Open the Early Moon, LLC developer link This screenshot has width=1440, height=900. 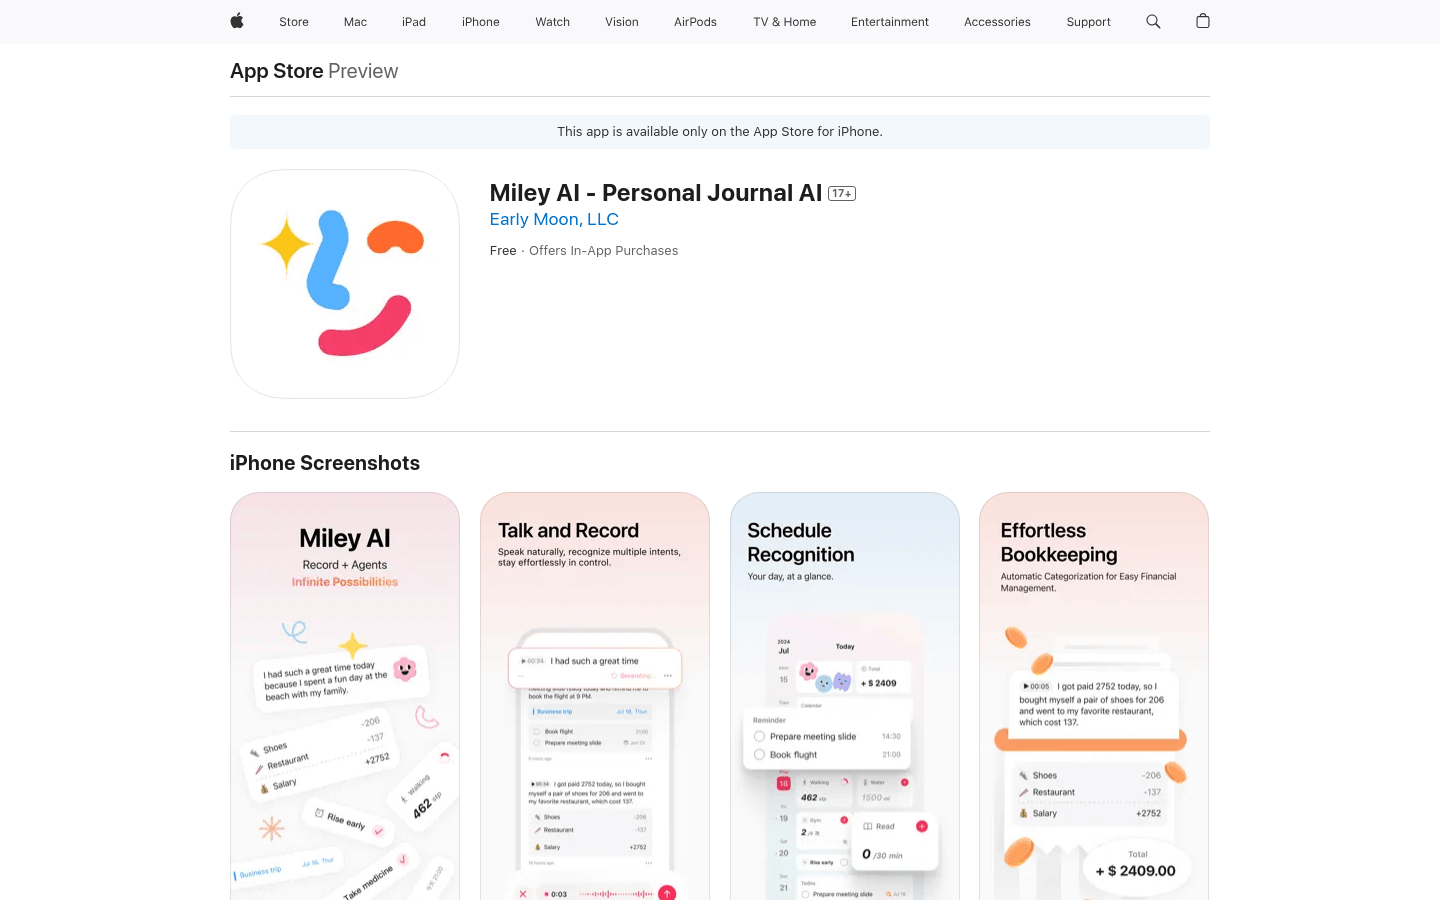pyautogui.click(x=554, y=219)
